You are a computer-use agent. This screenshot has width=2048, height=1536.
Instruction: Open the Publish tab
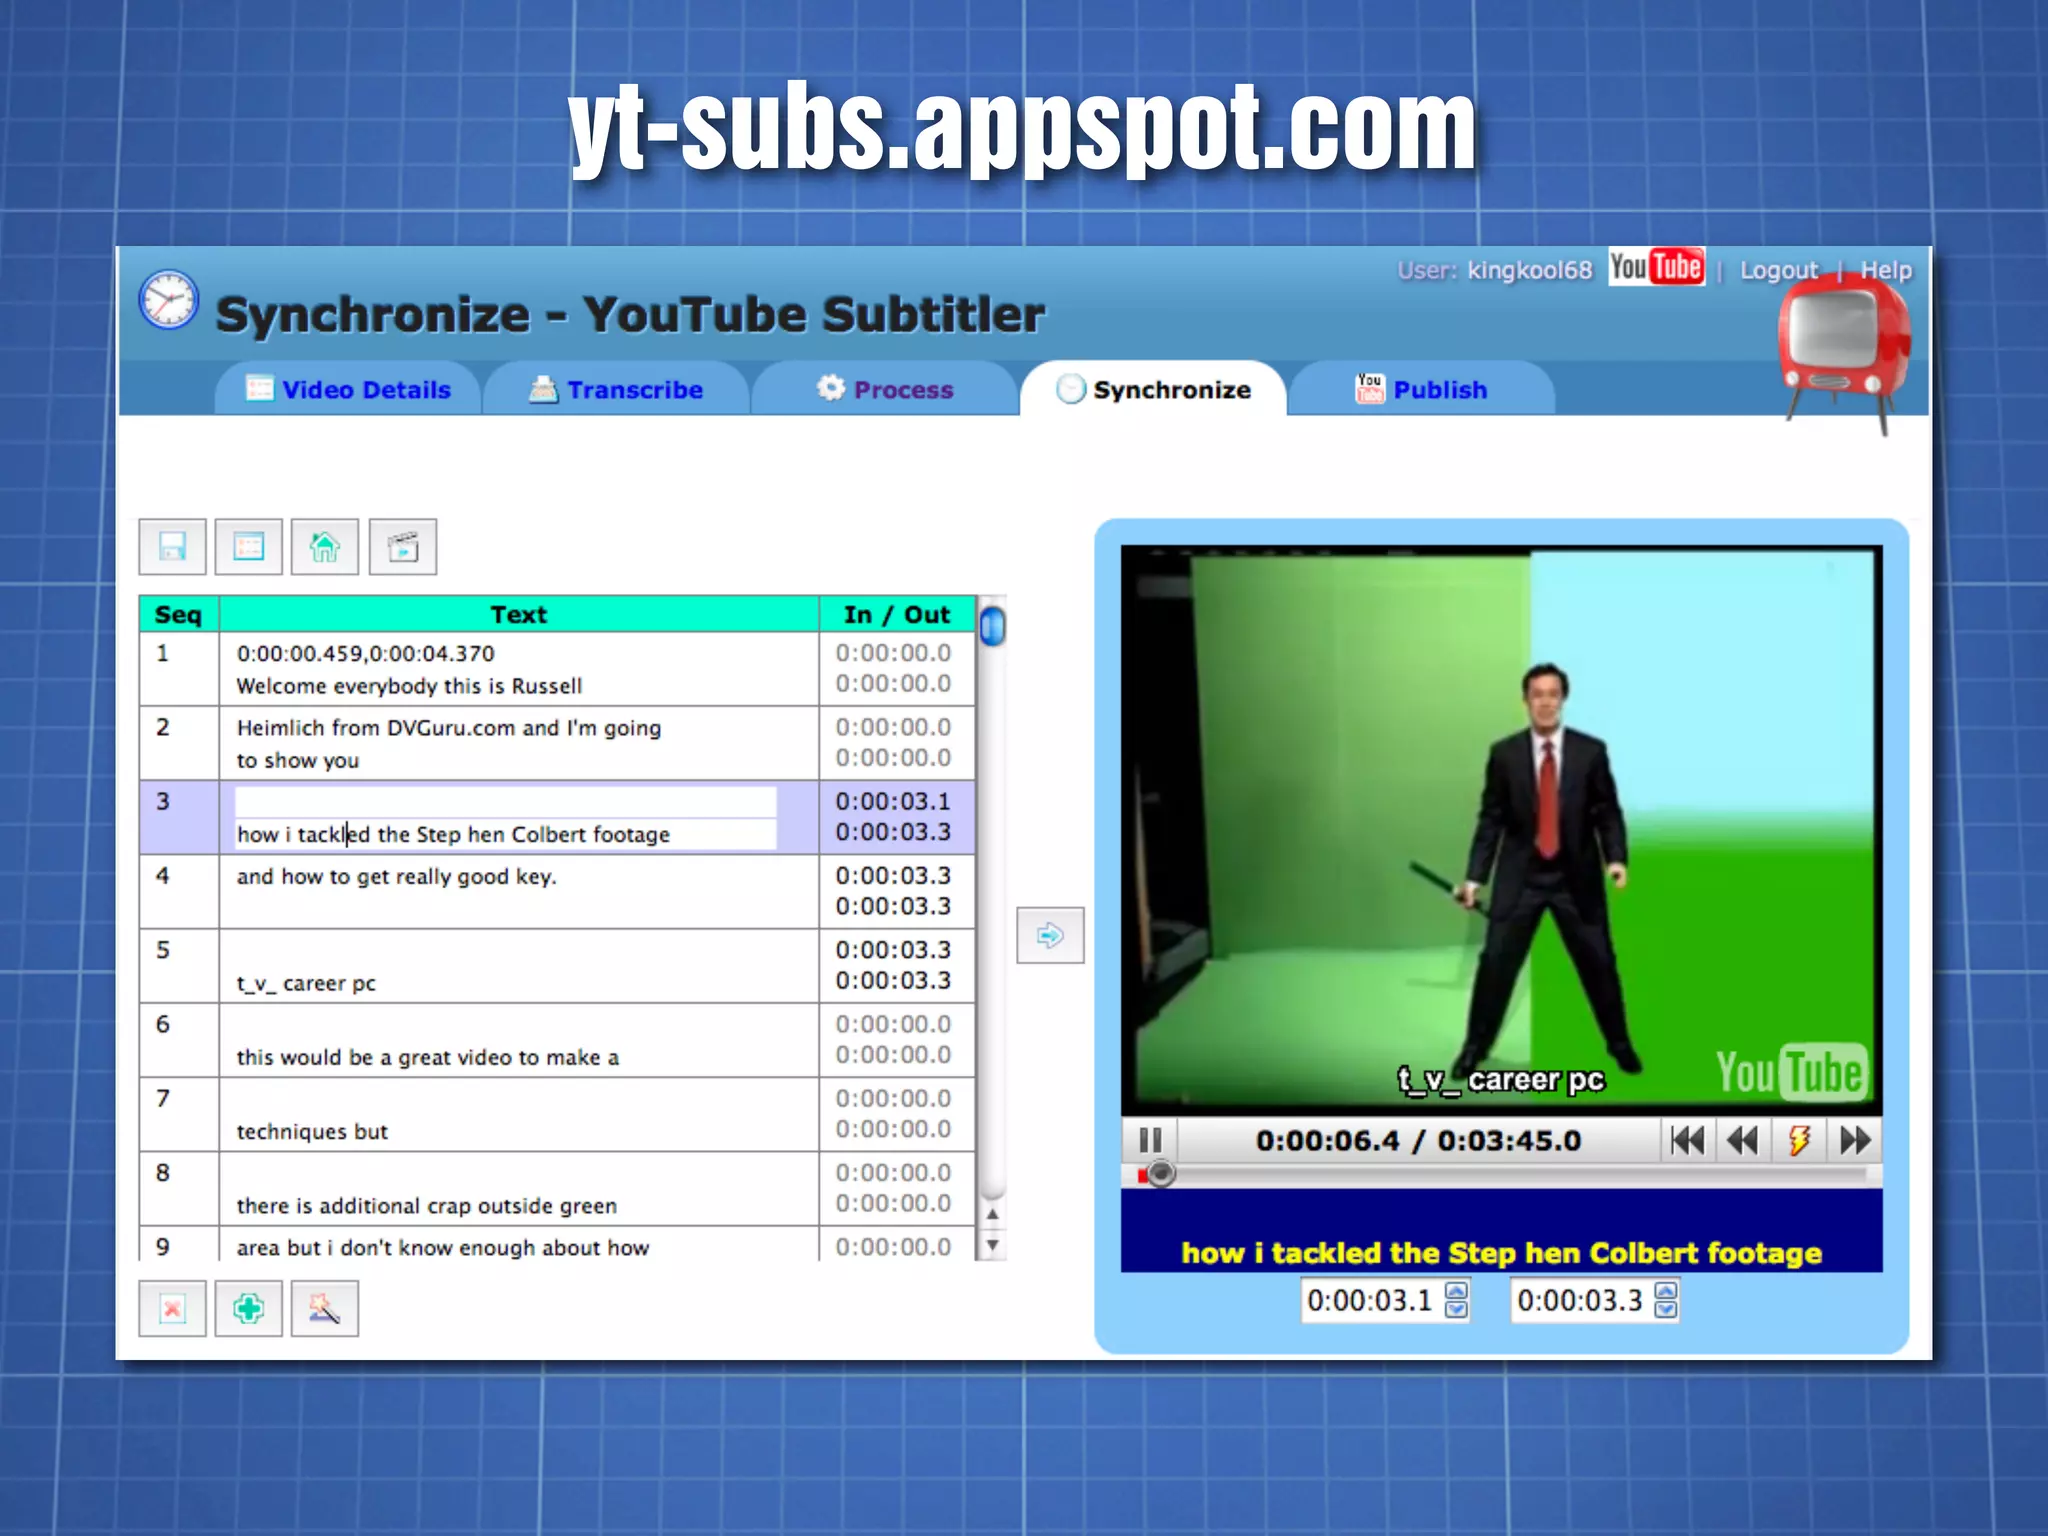click(1421, 389)
